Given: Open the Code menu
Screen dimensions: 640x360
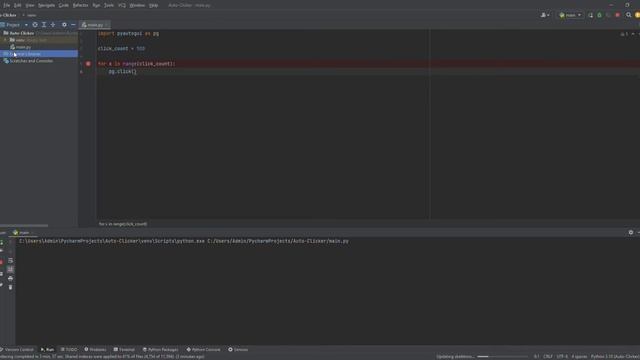Looking at the screenshot, I should point(64,5).
